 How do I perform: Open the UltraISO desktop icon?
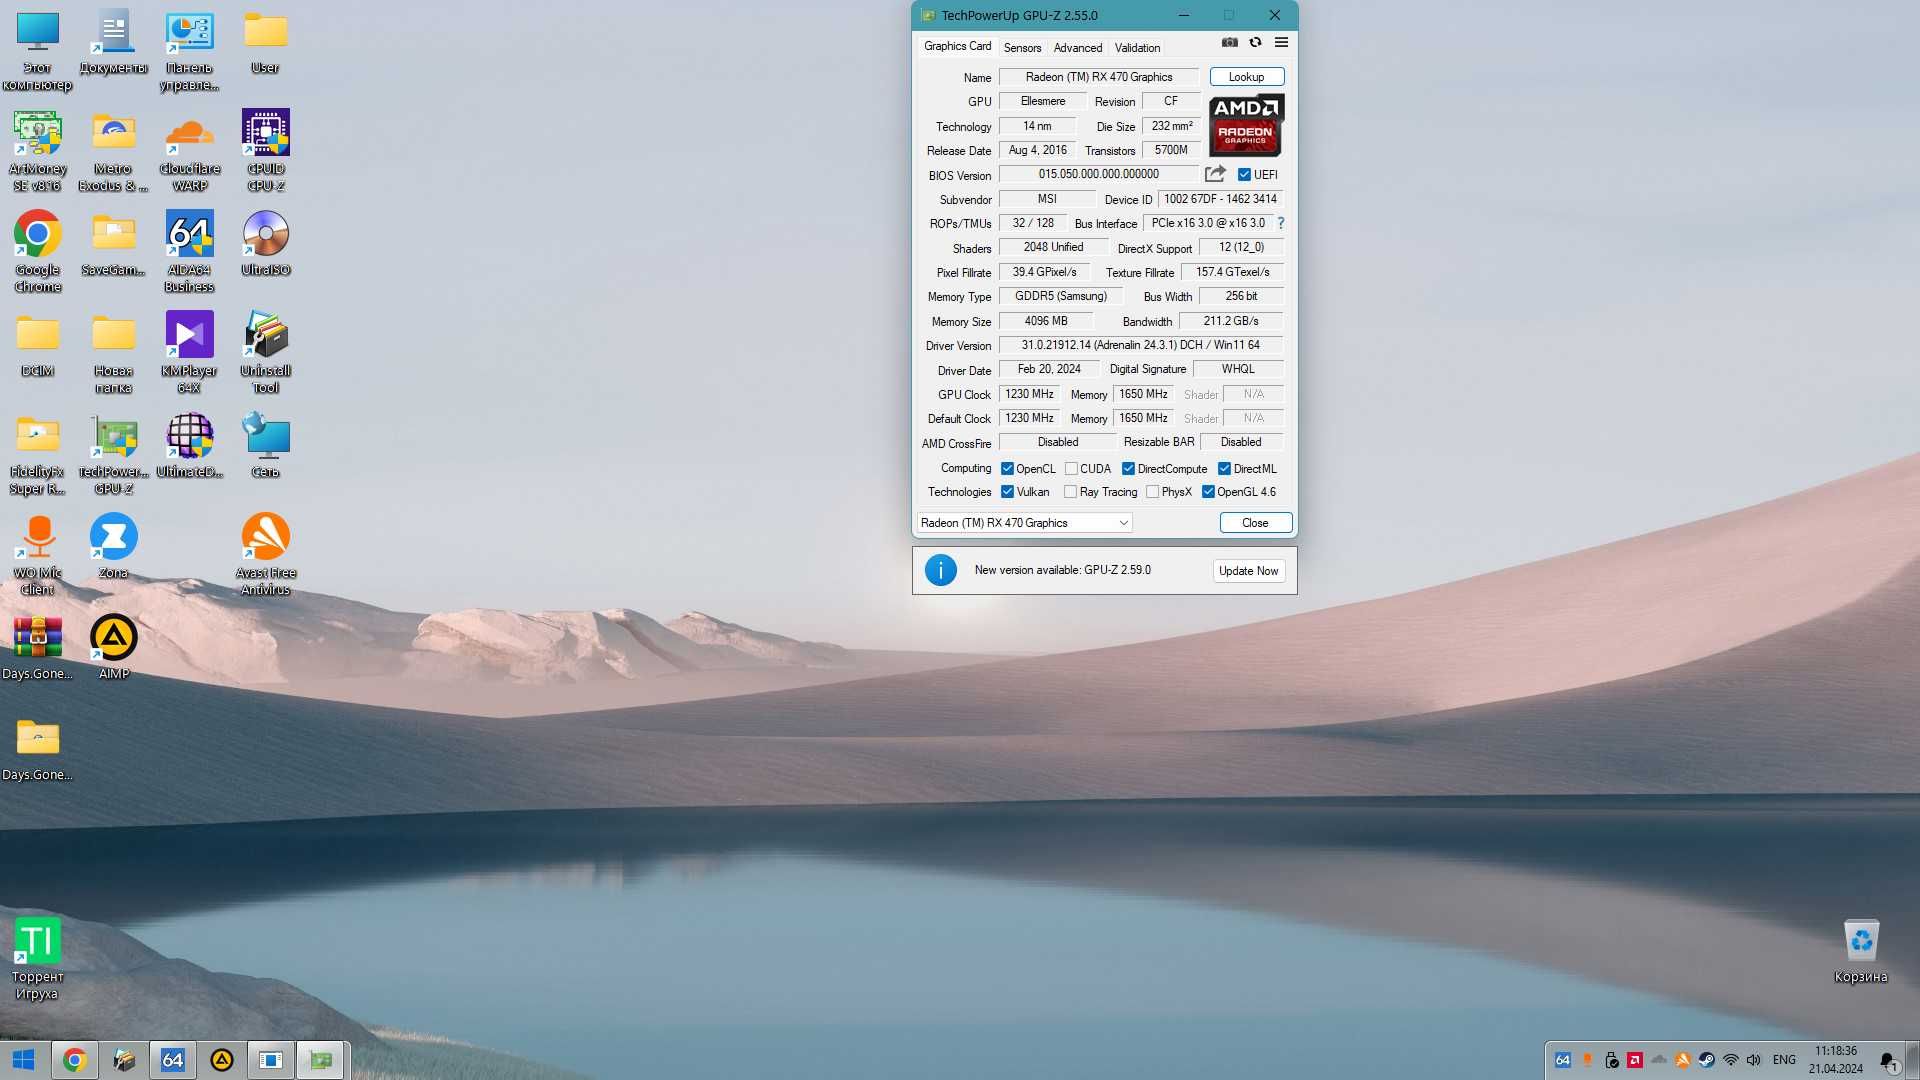[x=266, y=243]
